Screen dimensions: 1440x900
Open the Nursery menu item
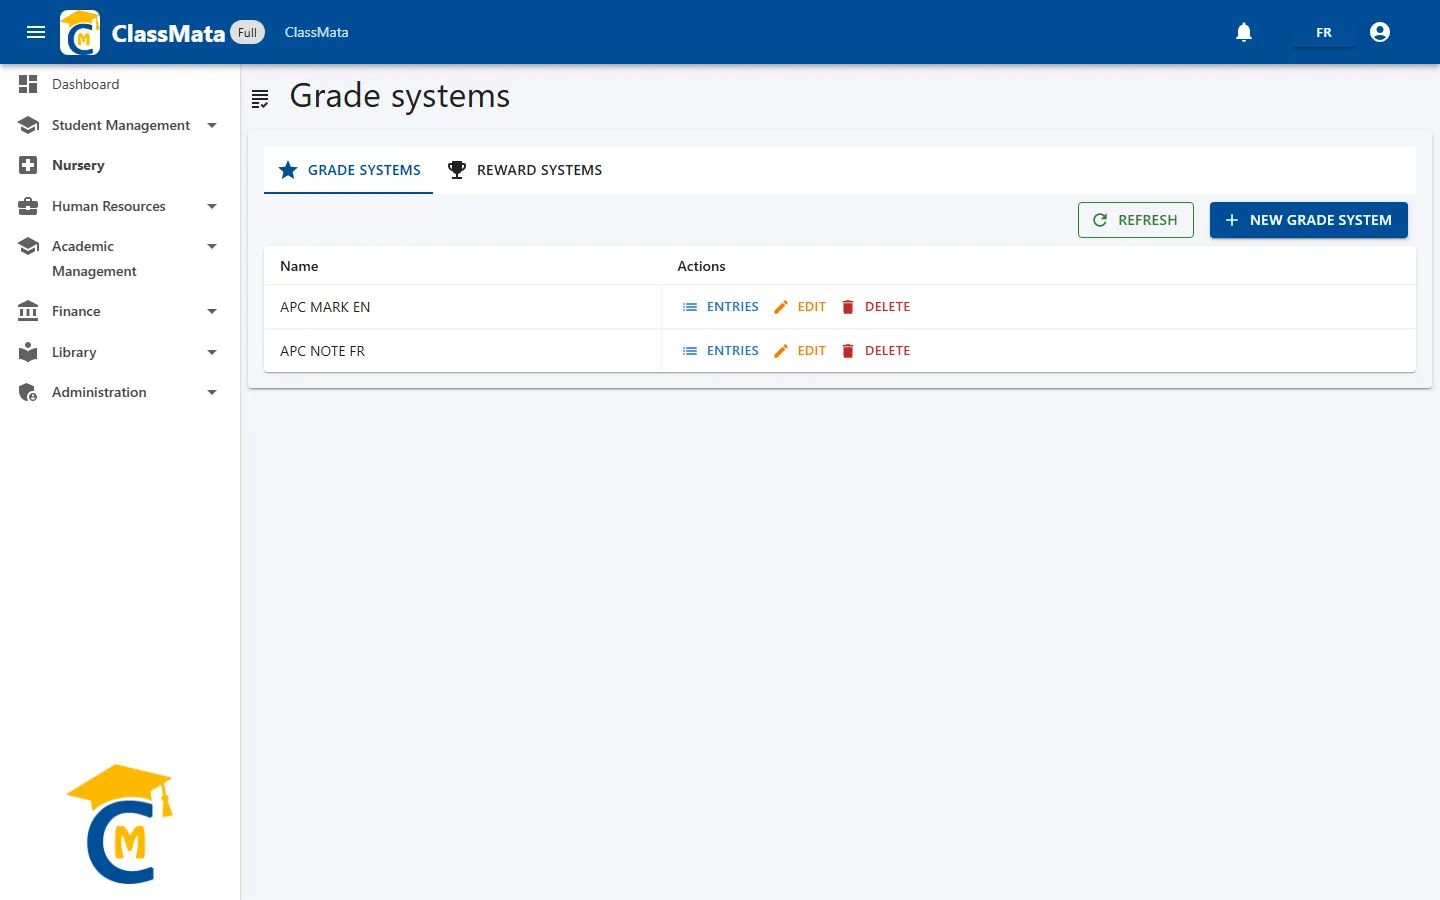point(120,165)
